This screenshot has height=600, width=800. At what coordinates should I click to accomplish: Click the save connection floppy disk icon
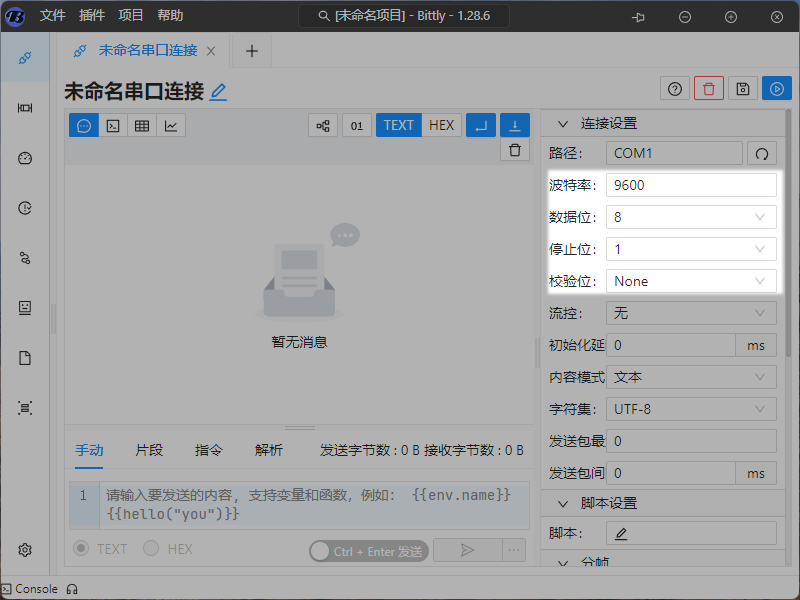(742, 89)
